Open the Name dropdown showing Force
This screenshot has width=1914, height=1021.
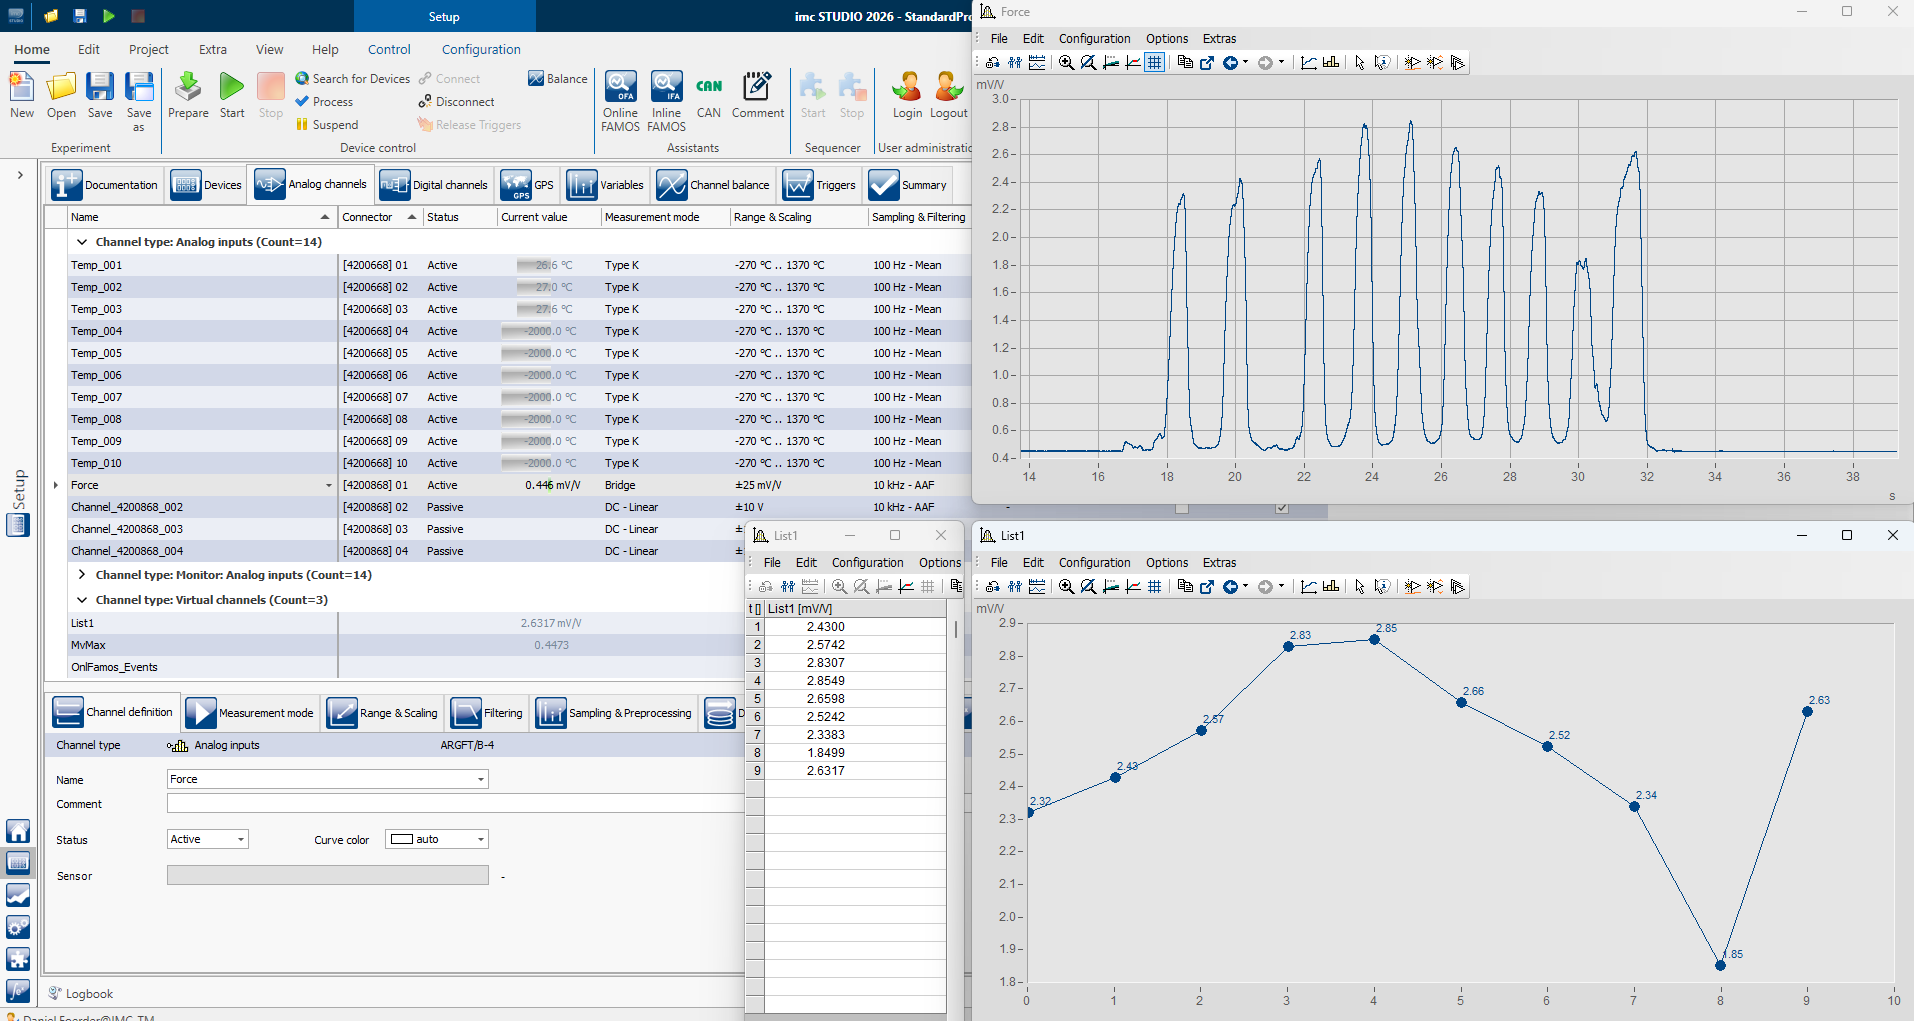point(328,779)
